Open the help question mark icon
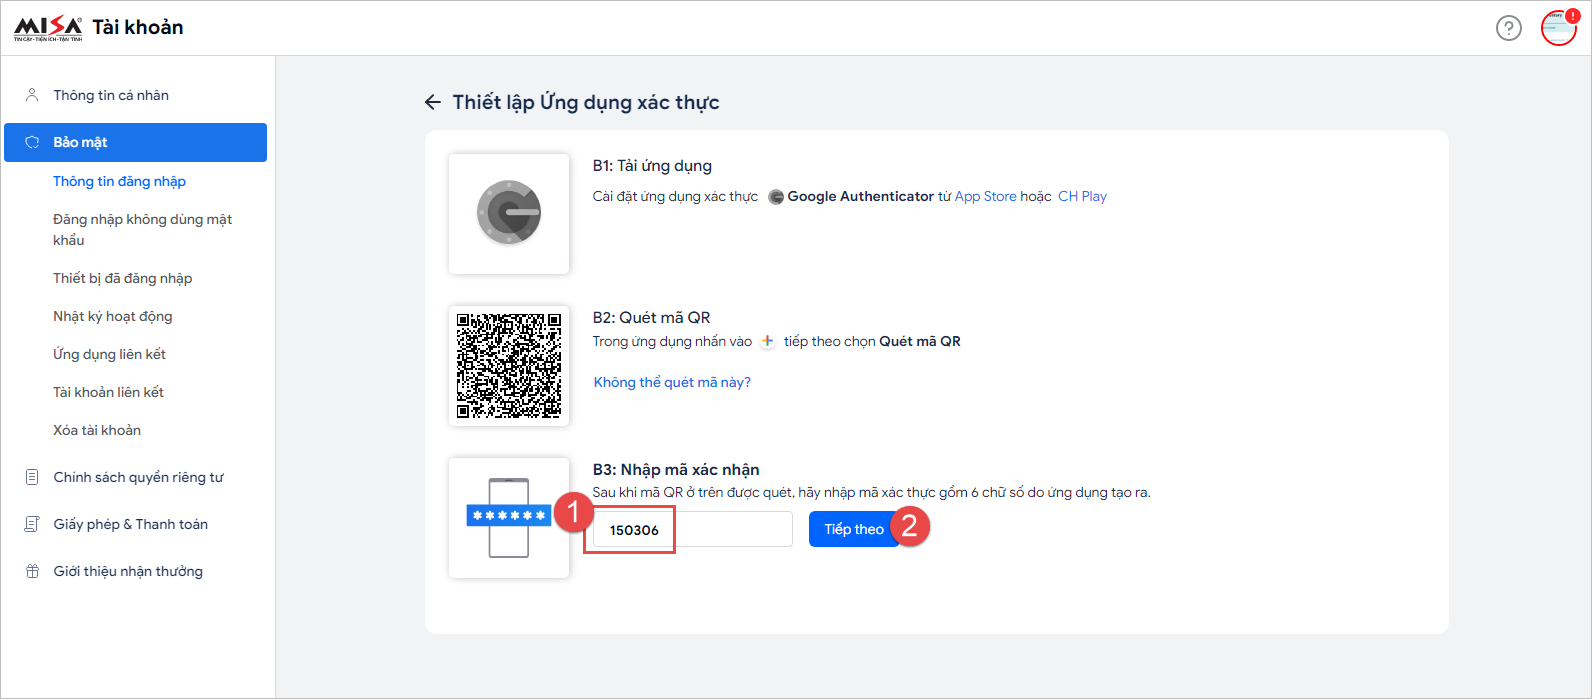This screenshot has height=699, width=1592. click(x=1508, y=28)
